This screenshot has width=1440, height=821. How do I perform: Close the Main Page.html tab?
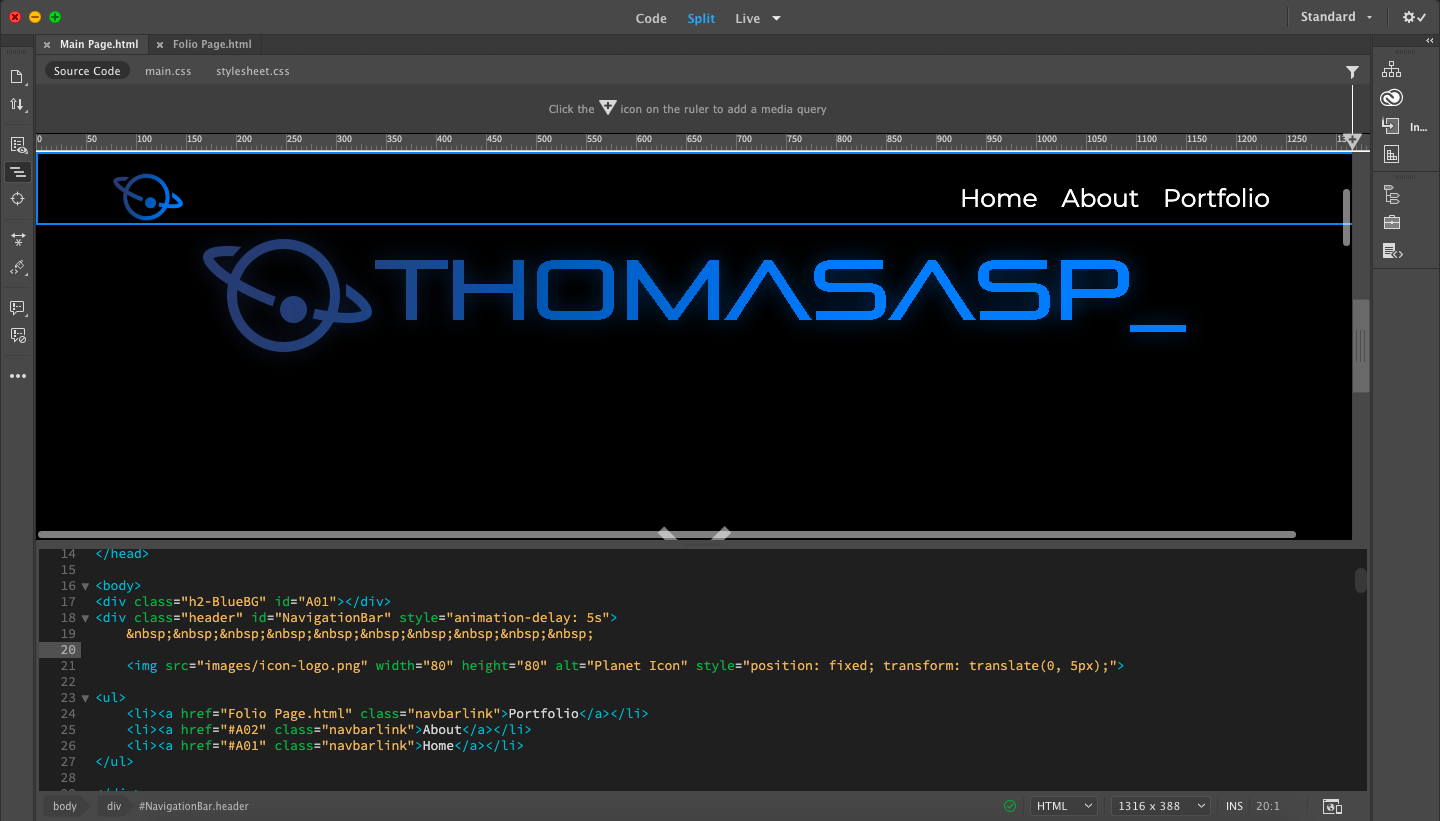[47, 45]
